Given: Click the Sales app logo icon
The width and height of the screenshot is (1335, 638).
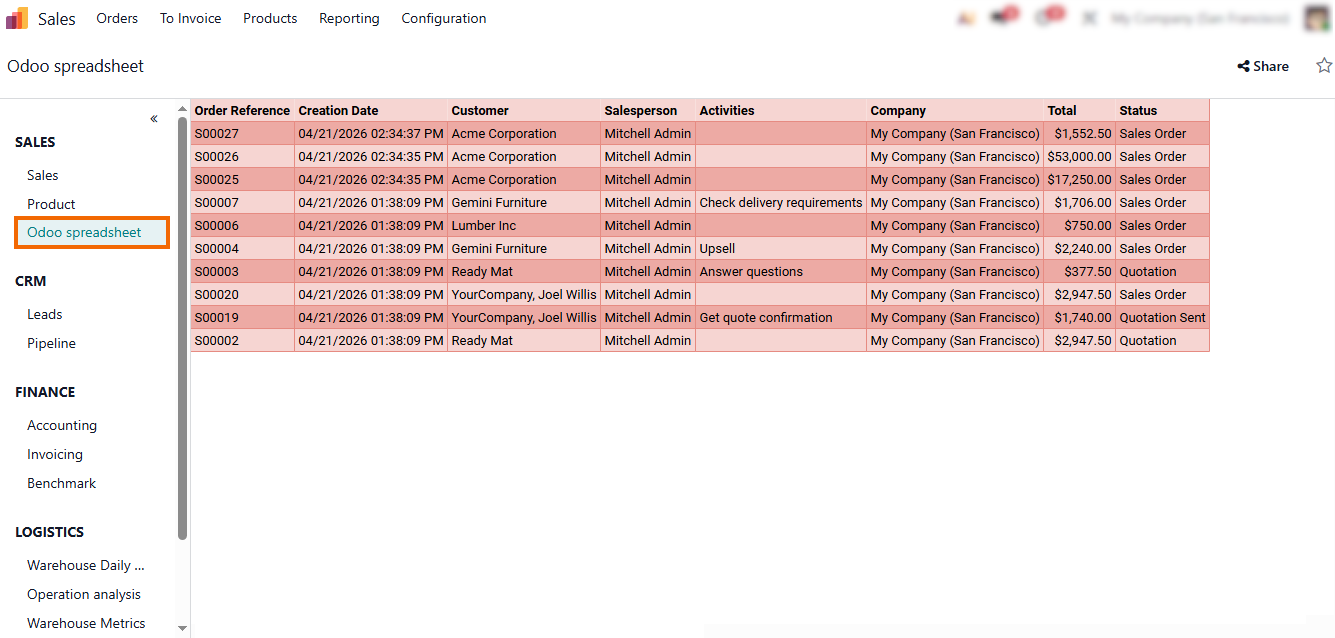Looking at the screenshot, I should (17, 18).
